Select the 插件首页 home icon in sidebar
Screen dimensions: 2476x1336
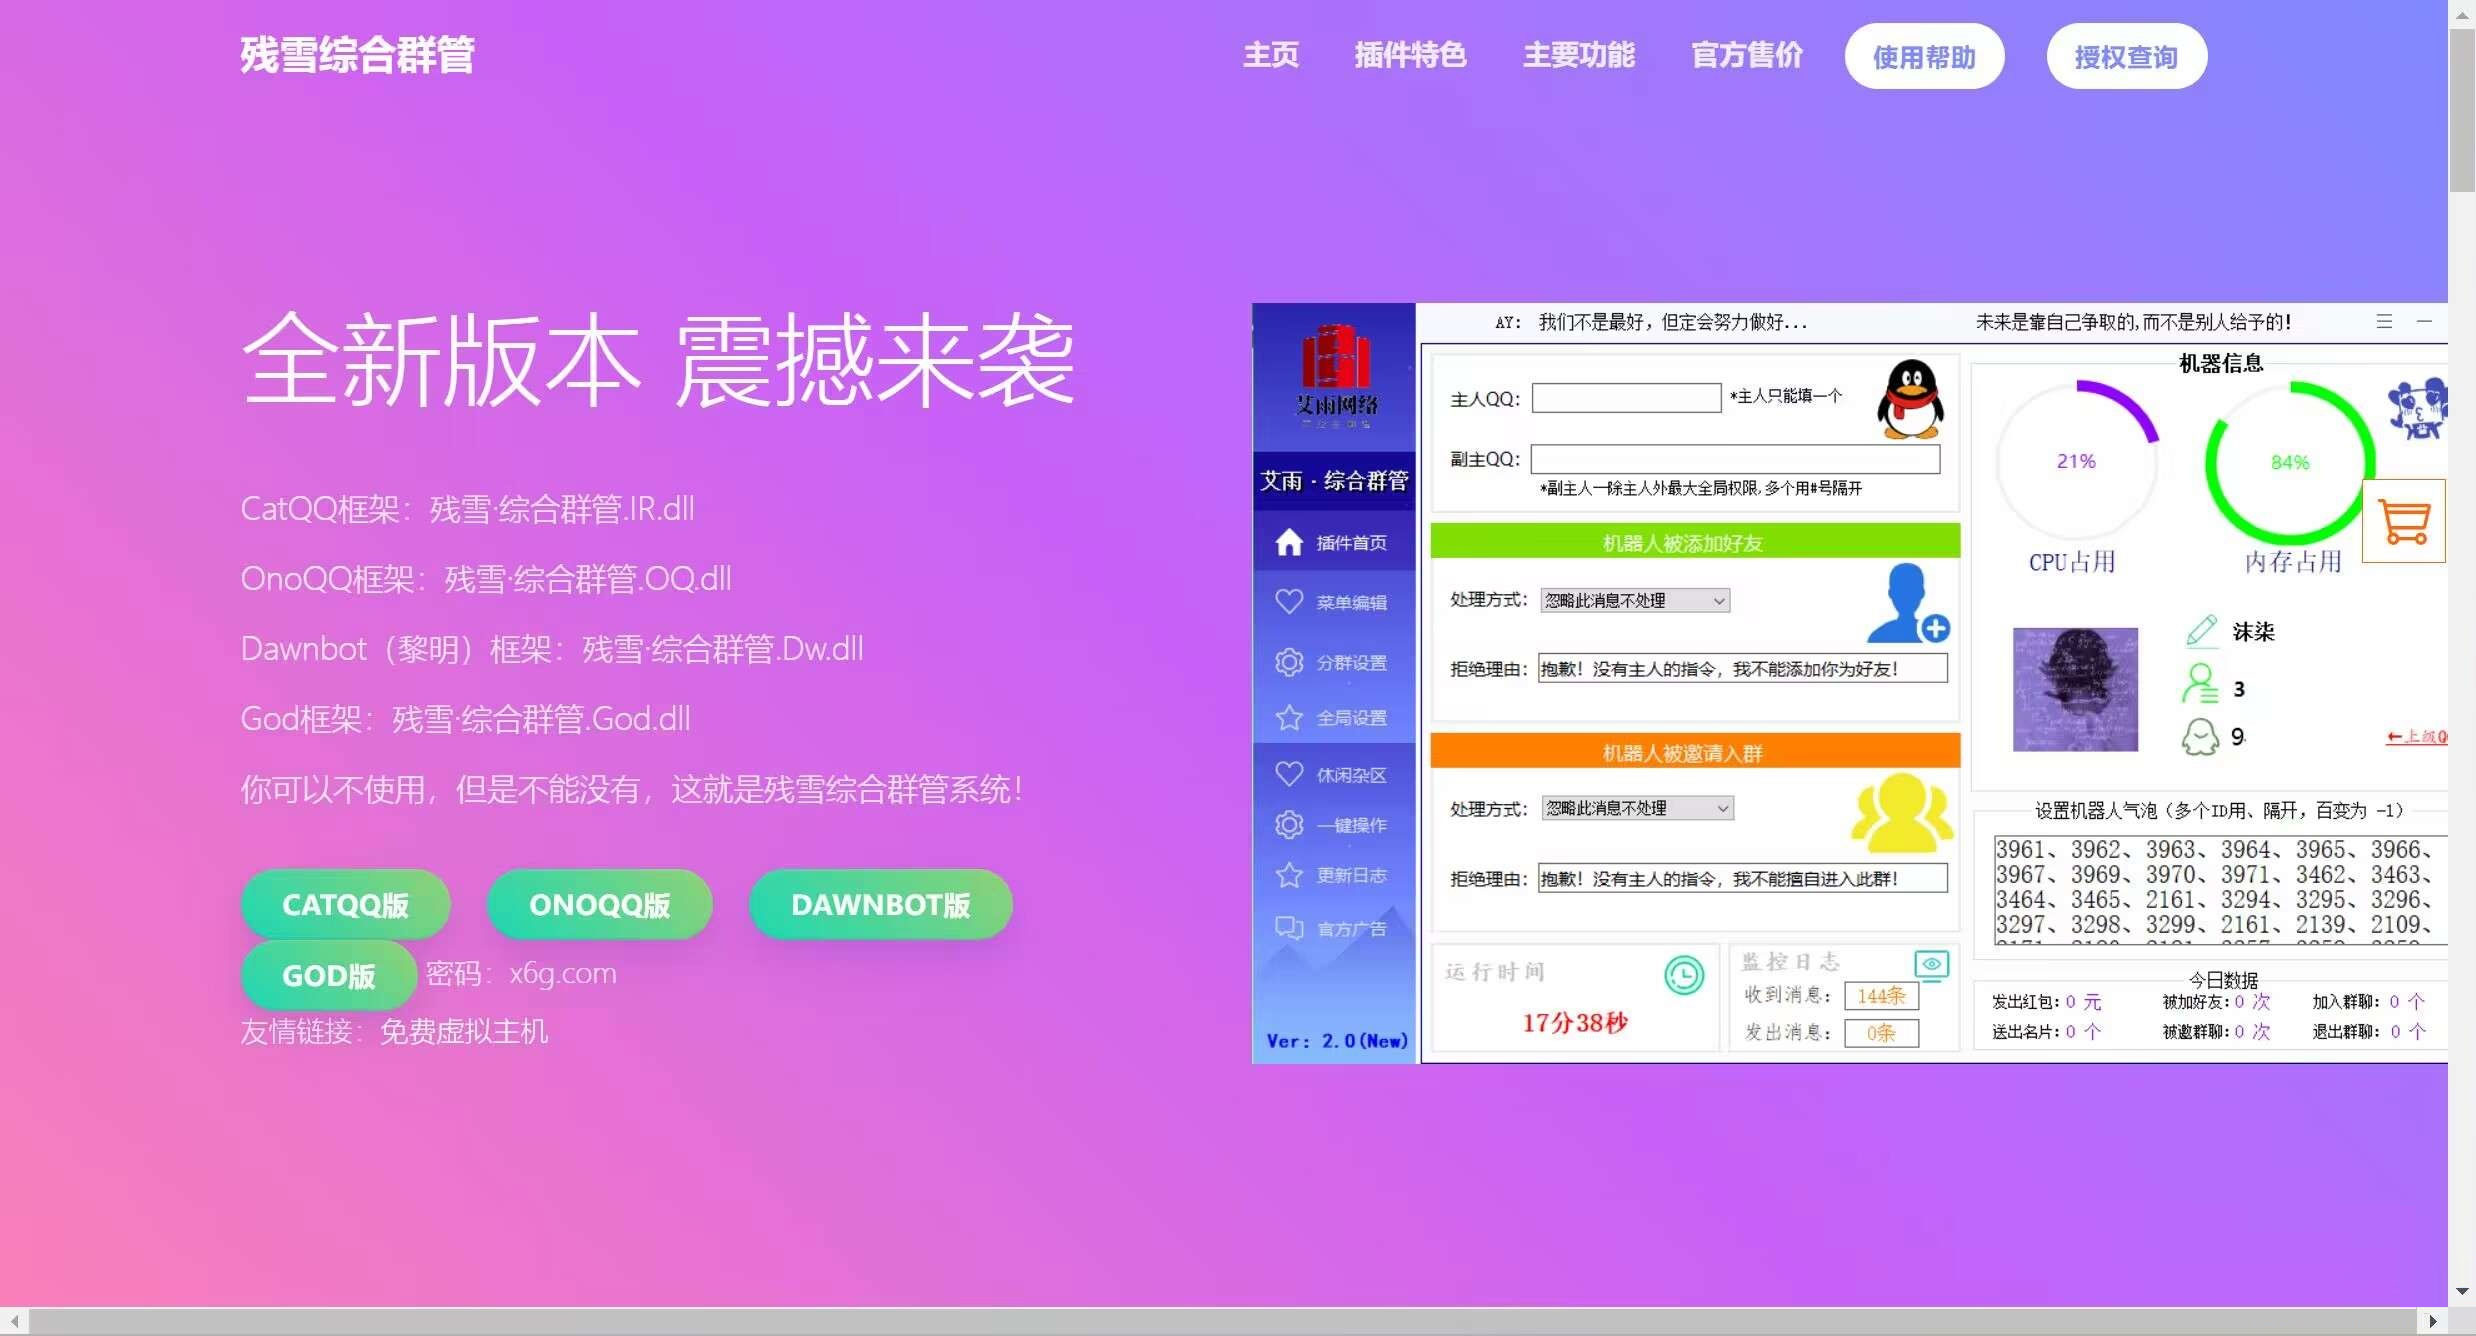coord(1288,542)
